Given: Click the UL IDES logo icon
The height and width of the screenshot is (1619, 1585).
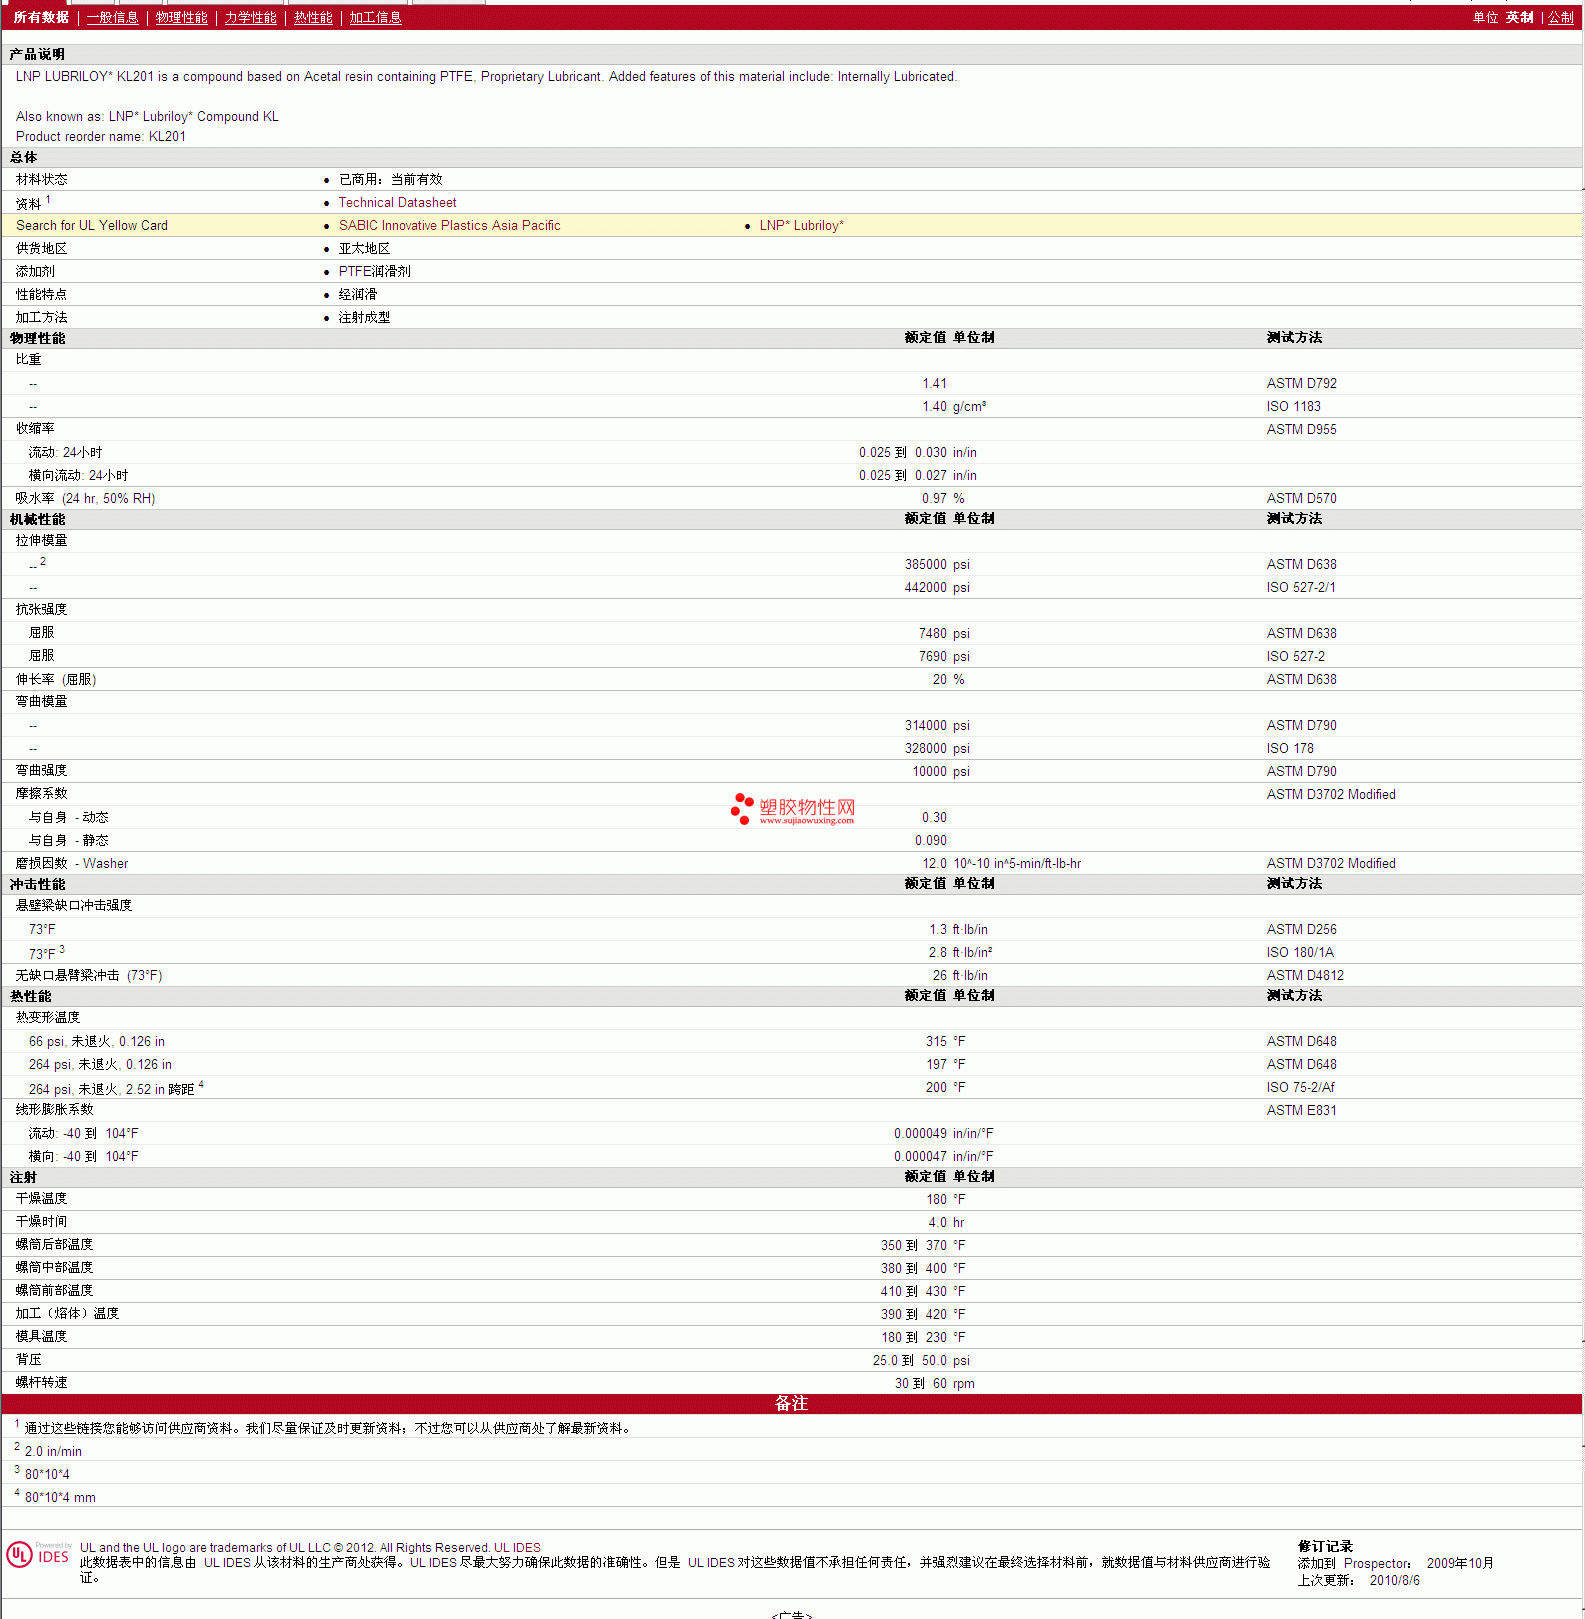Looking at the screenshot, I should [38, 1555].
